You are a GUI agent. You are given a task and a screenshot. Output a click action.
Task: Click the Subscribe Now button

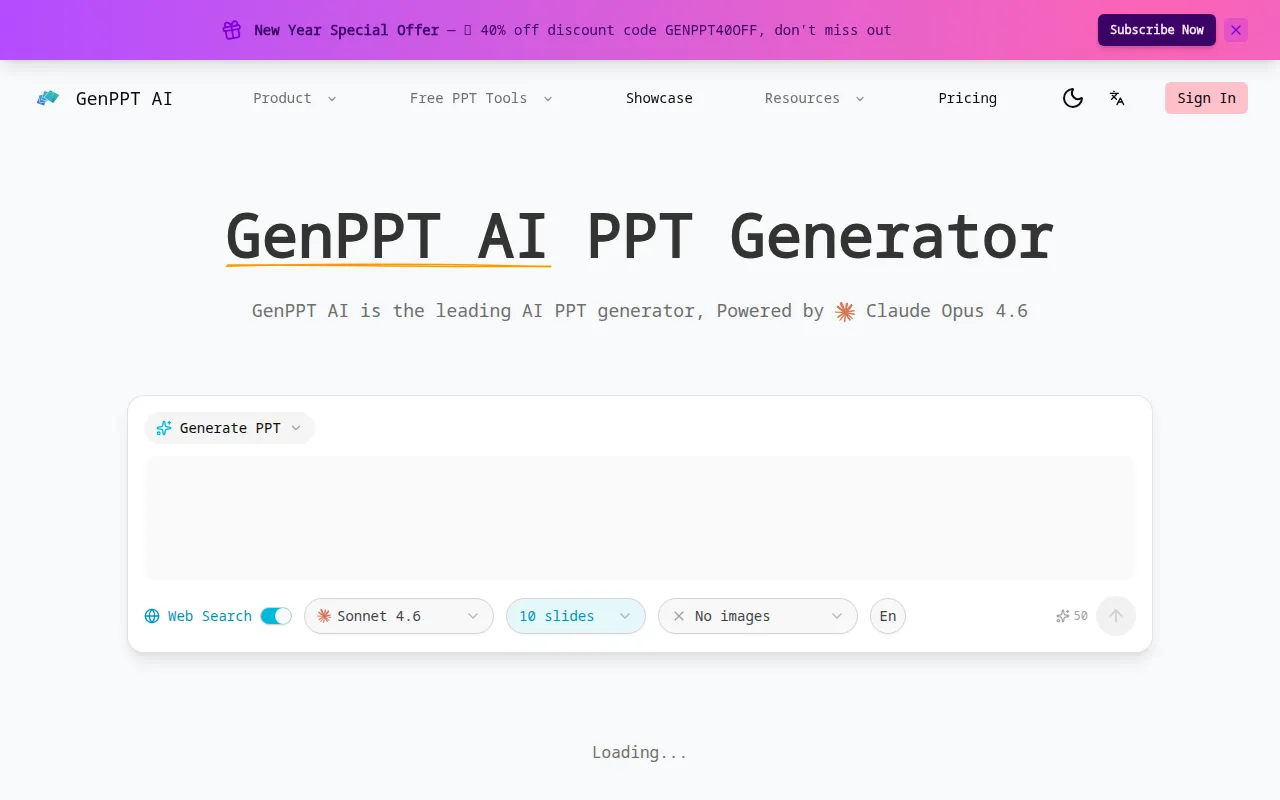pos(1156,30)
